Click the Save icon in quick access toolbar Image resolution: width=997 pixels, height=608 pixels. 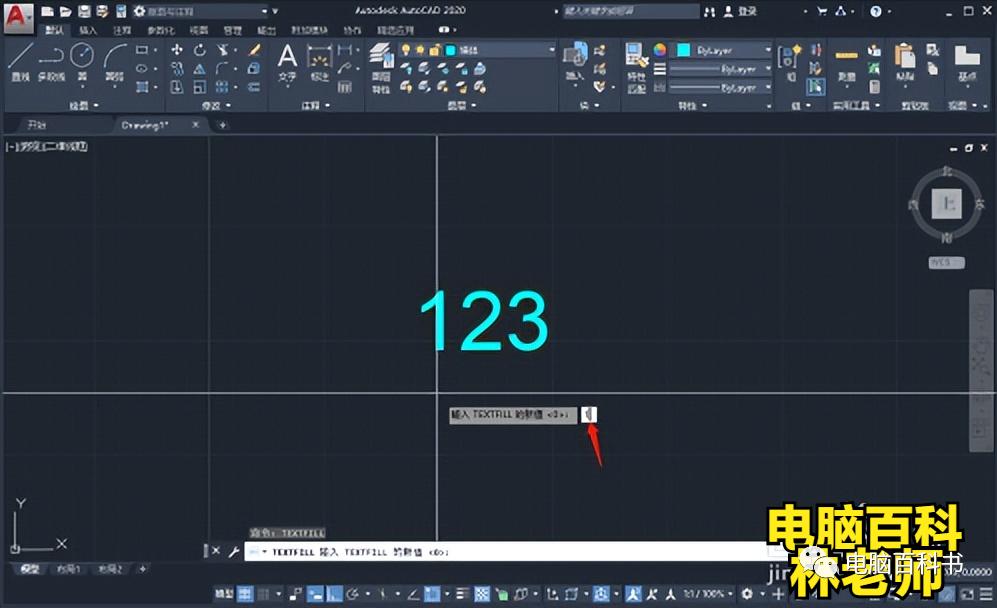tap(84, 11)
